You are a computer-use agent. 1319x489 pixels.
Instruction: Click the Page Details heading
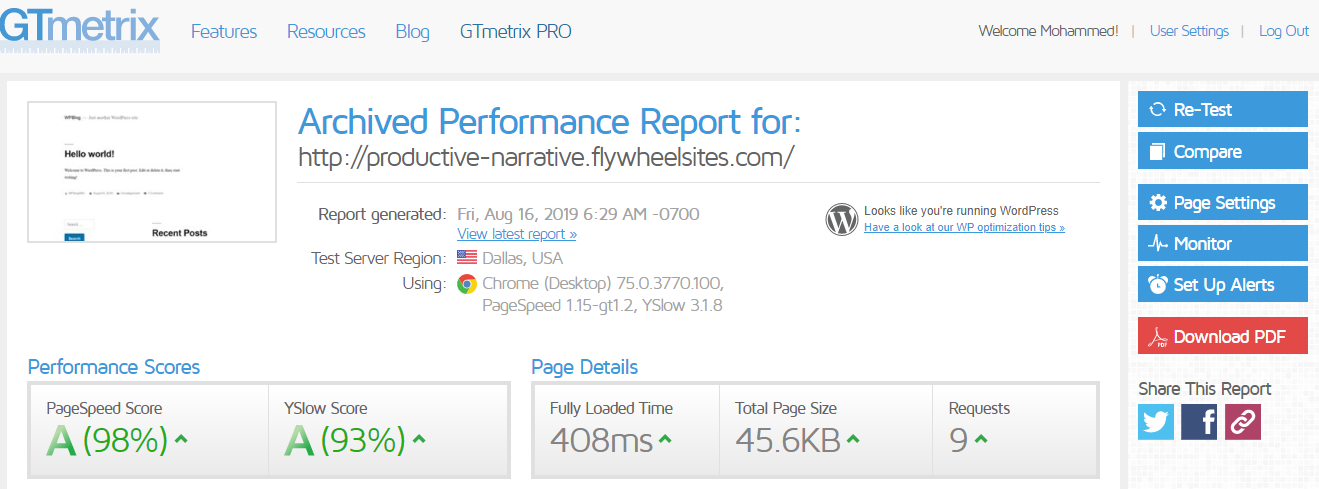585,367
